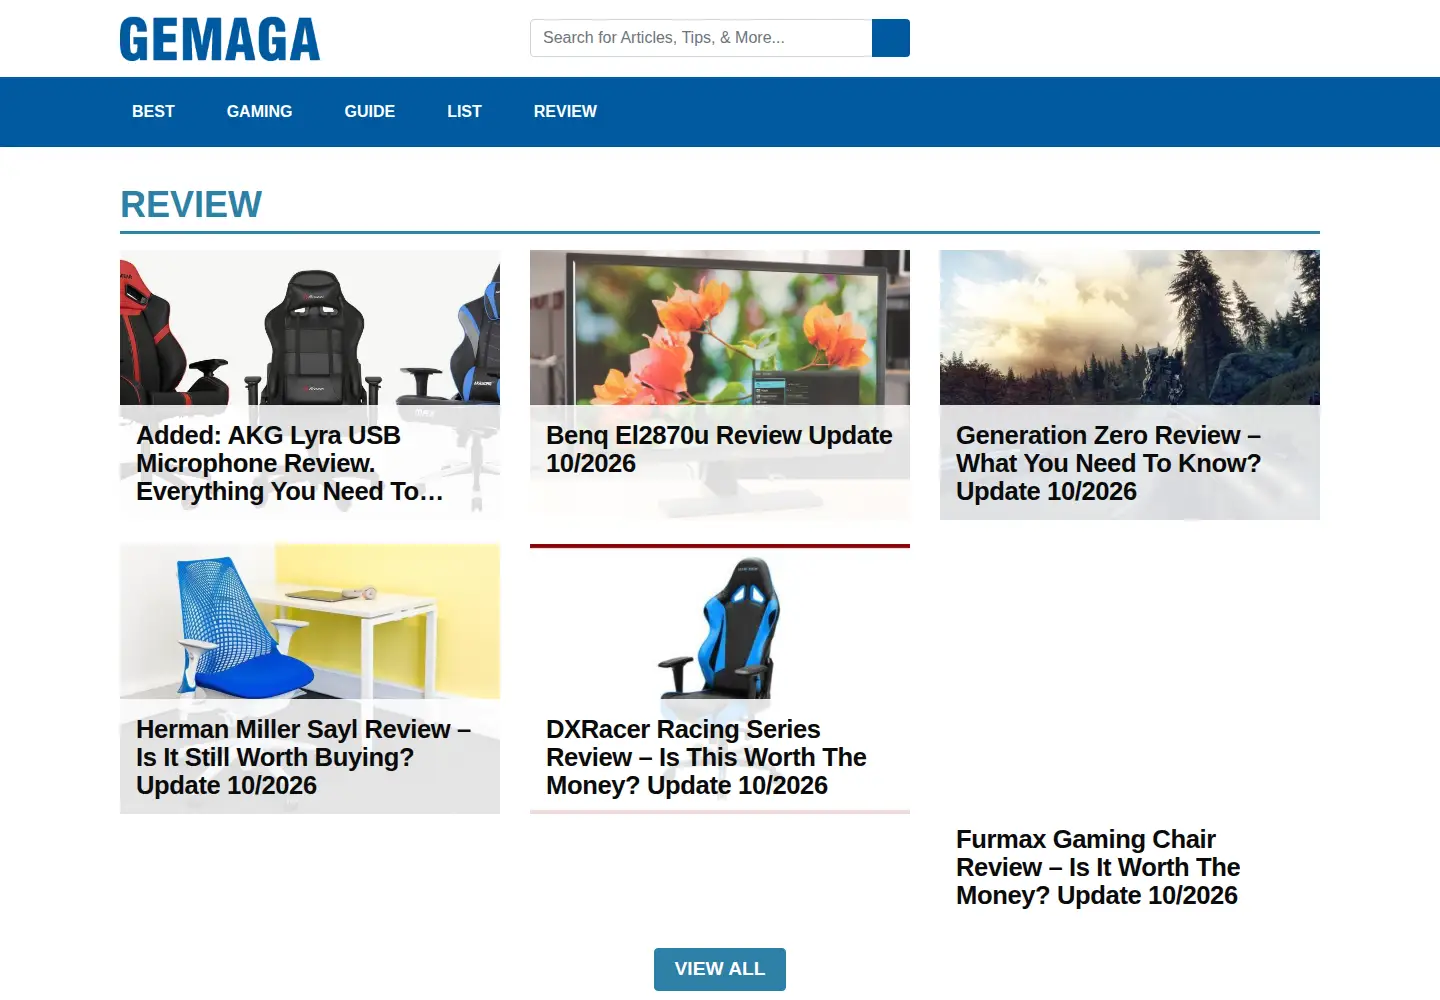Open the GAMING menu item
Viewport: 1440px width, 1000px height.
click(x=260, y=112)
